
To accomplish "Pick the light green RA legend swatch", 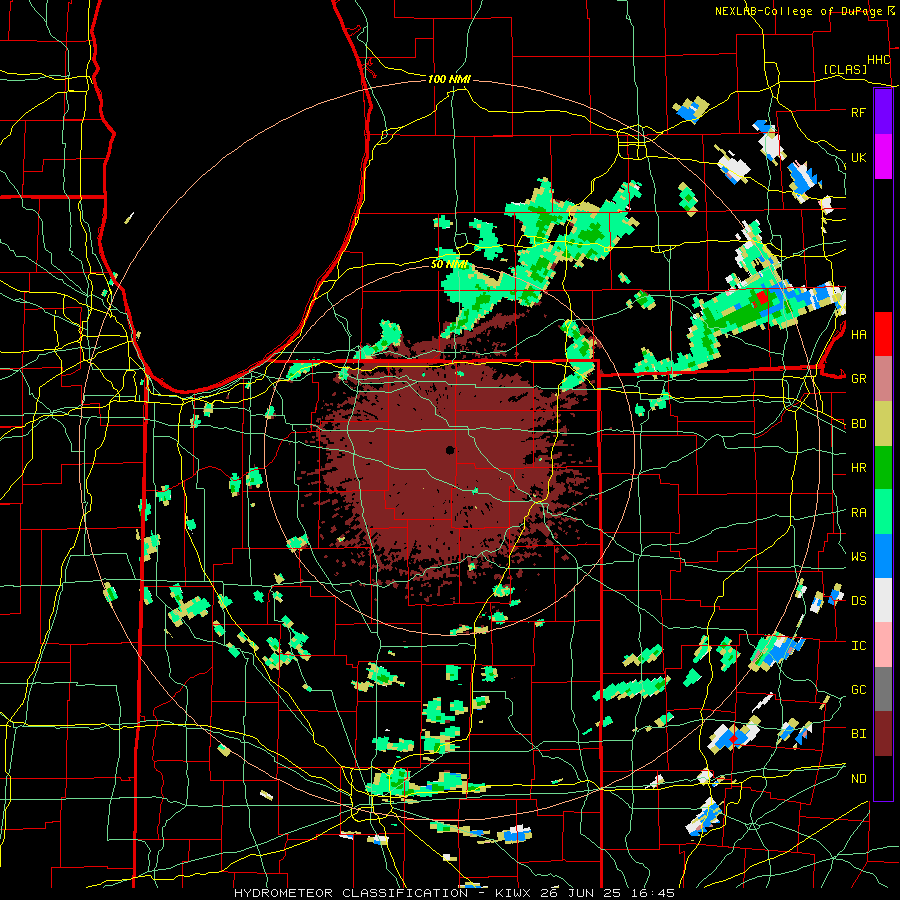I will pyautogui.click(x=883, y=512).
